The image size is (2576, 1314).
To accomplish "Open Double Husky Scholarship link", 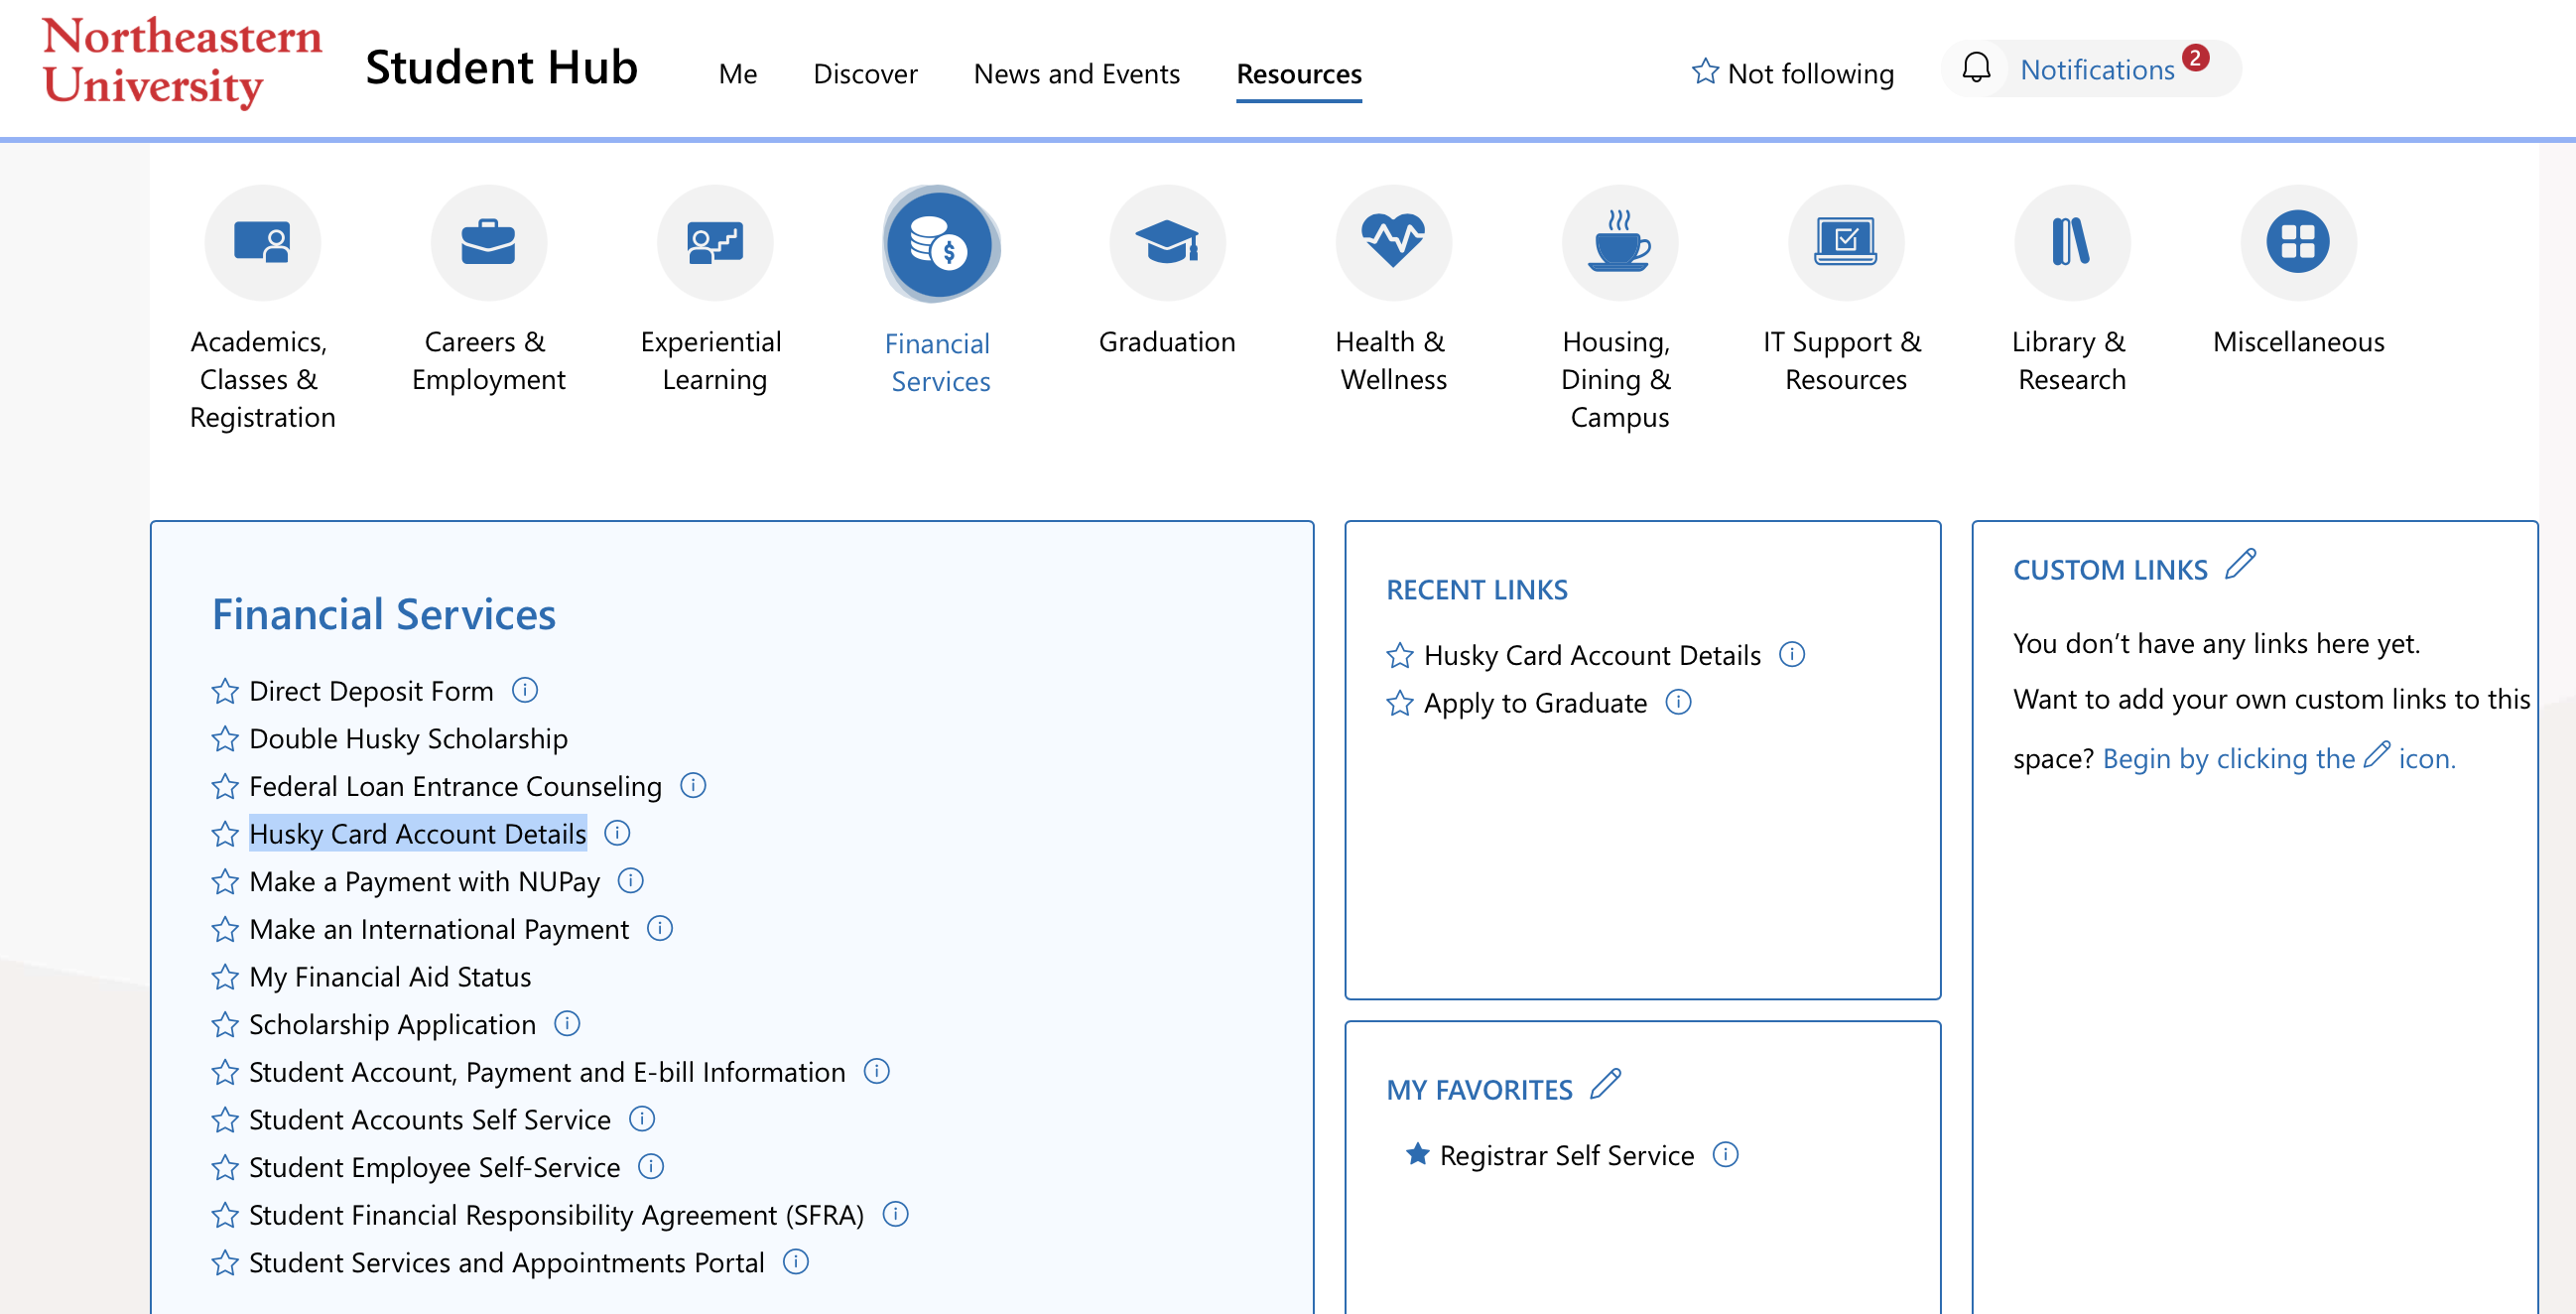I will (408, 739).
